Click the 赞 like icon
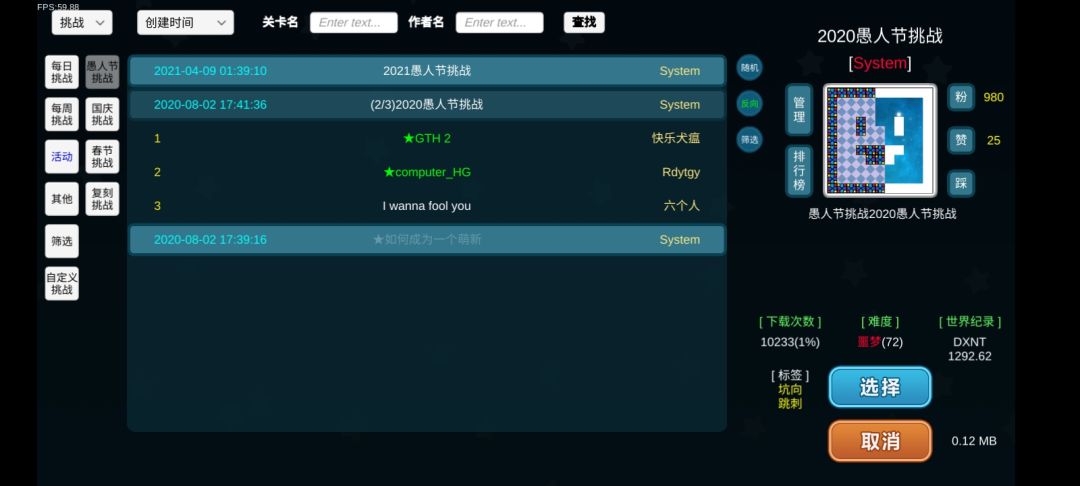Screen dimensions: 1080x486 pyautogui.click(x=961, y=140)
